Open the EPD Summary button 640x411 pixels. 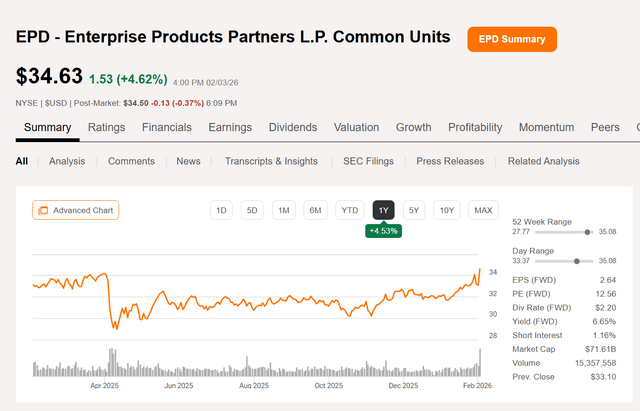tap(512, 40)
